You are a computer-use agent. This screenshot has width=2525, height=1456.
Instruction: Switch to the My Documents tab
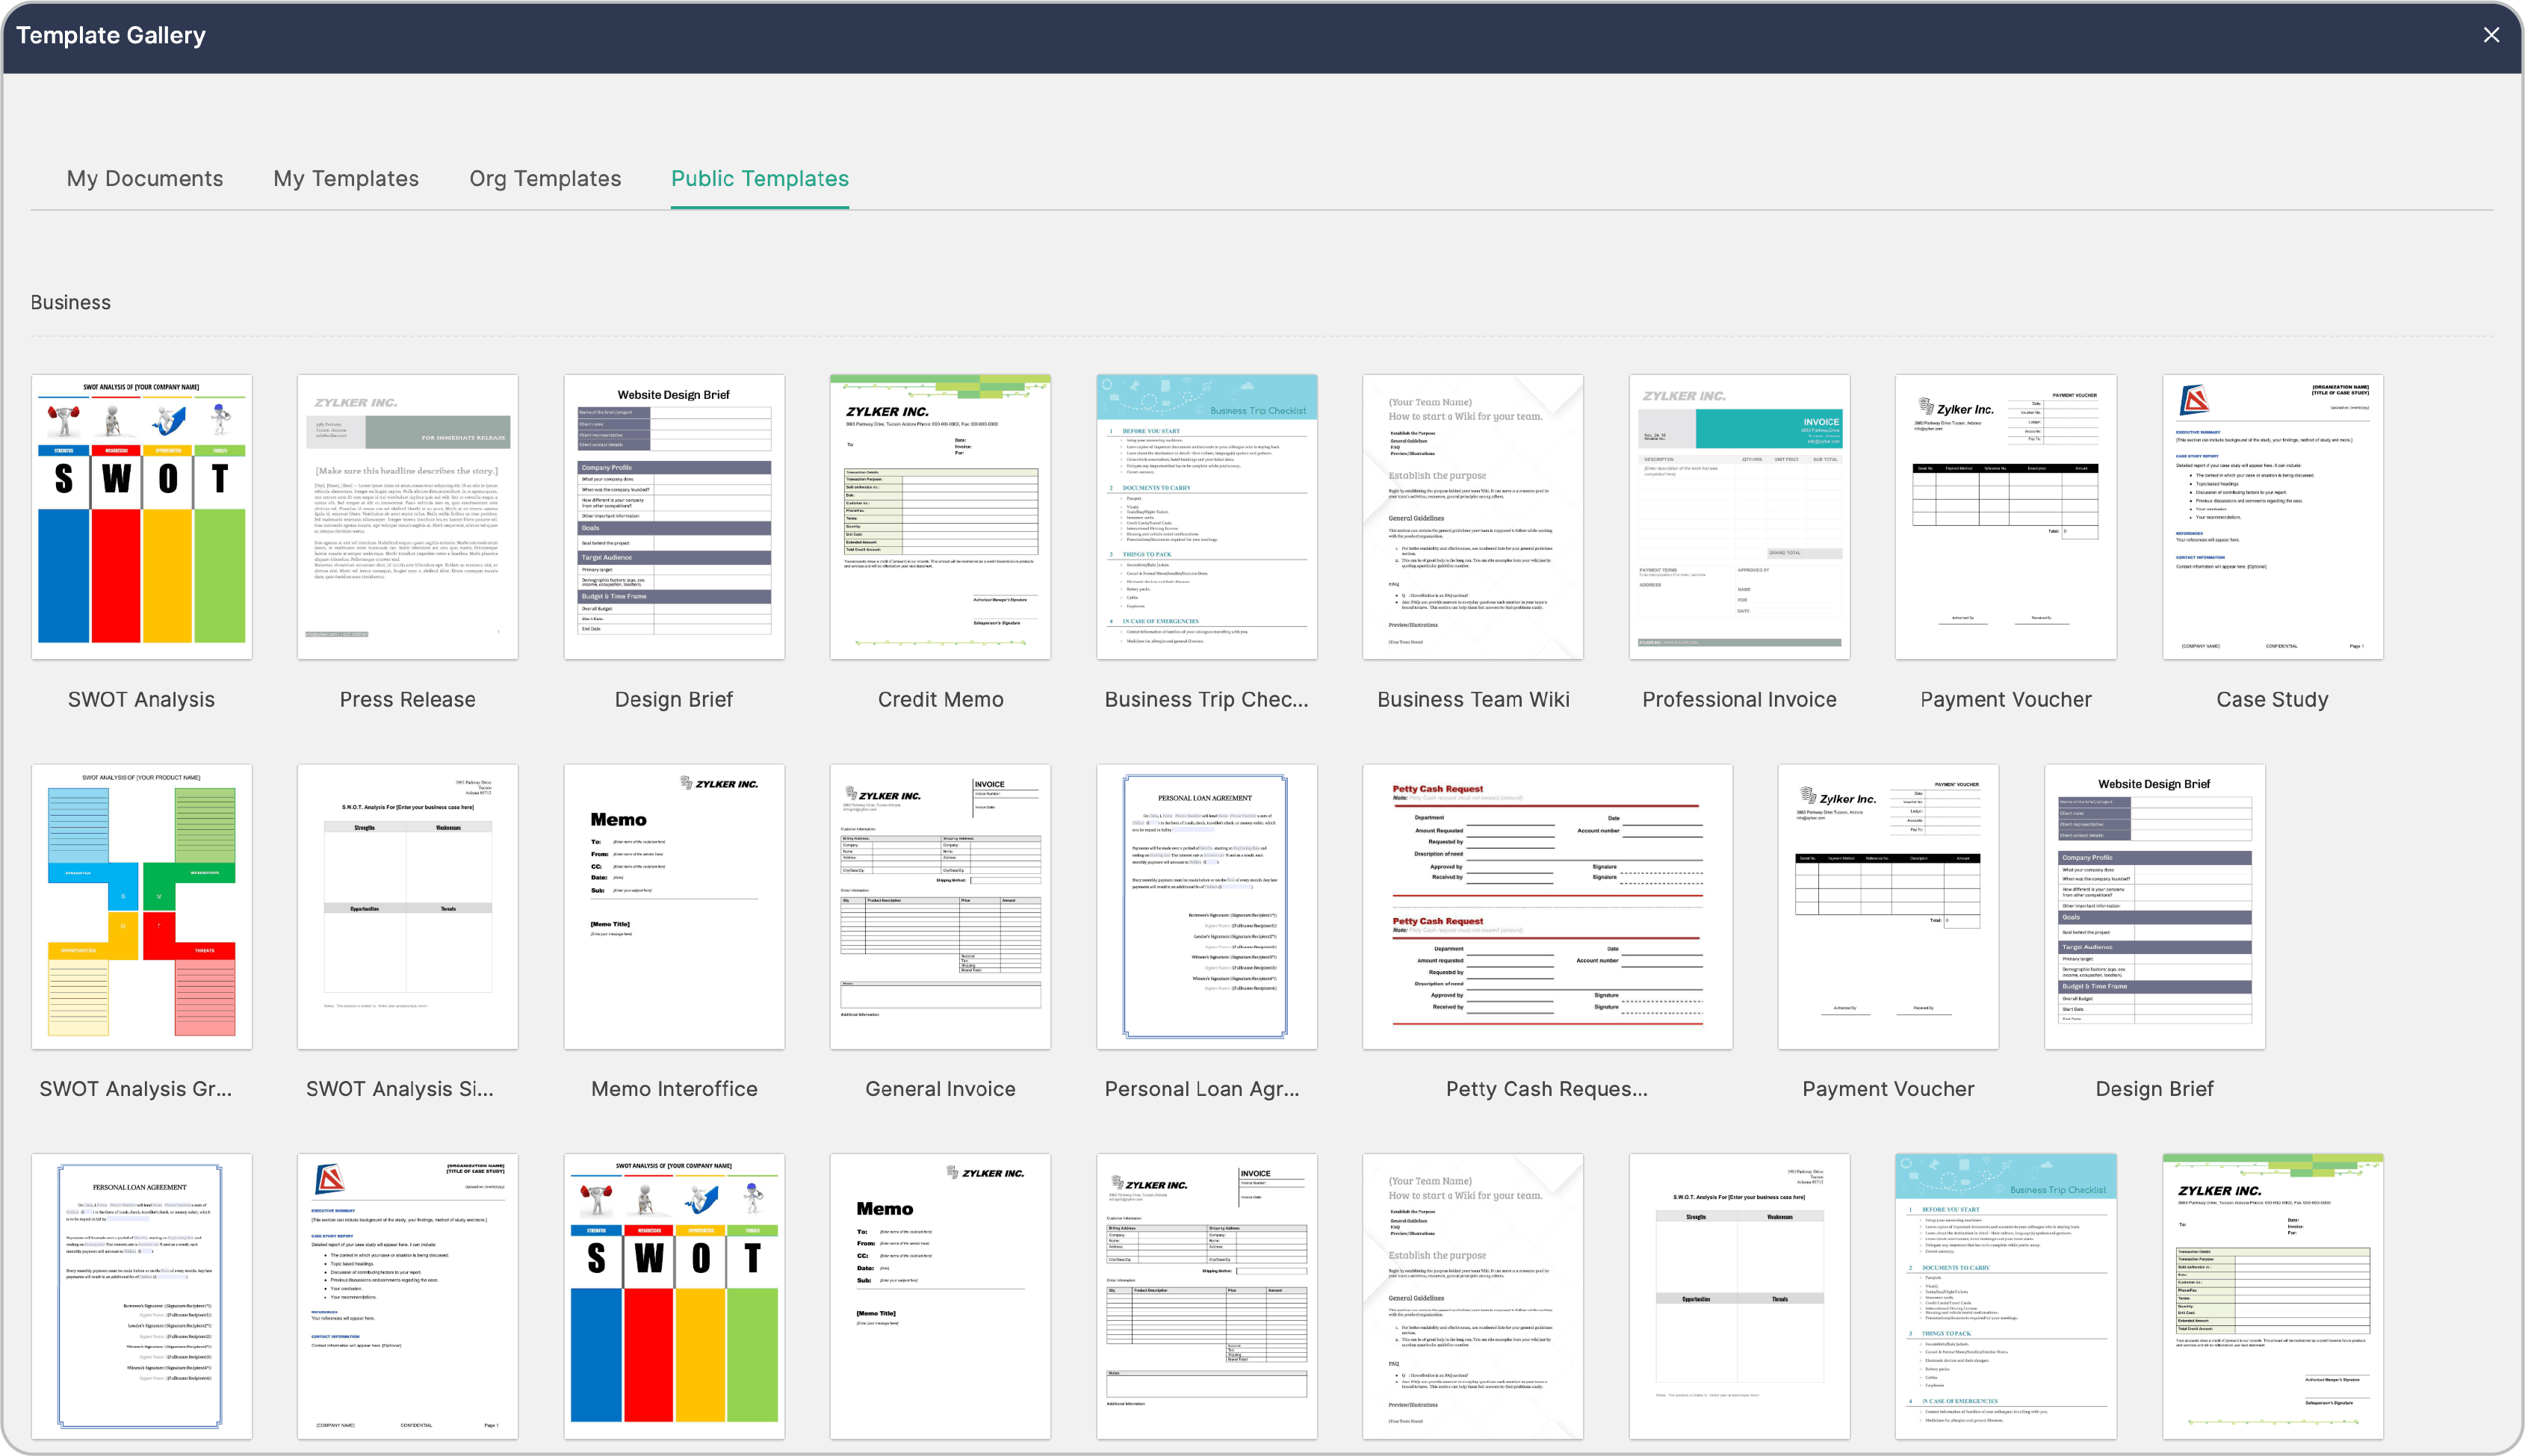pos(145,178)
